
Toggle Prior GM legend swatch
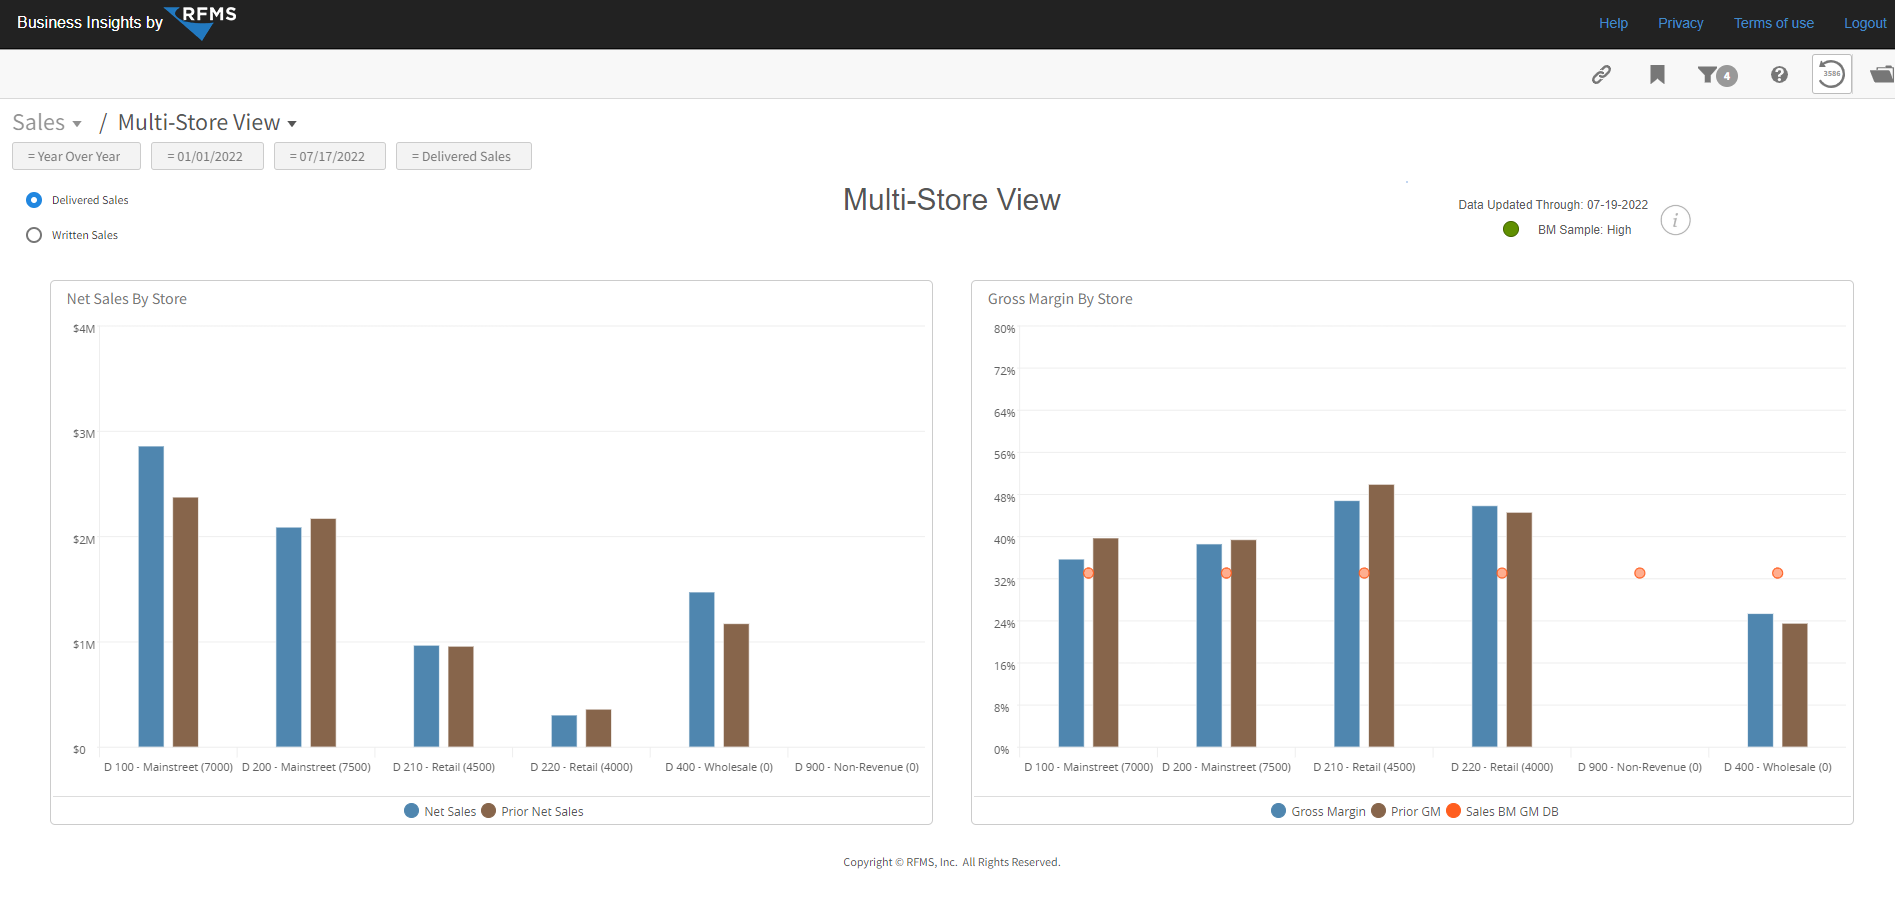[x=1378, y=811]
